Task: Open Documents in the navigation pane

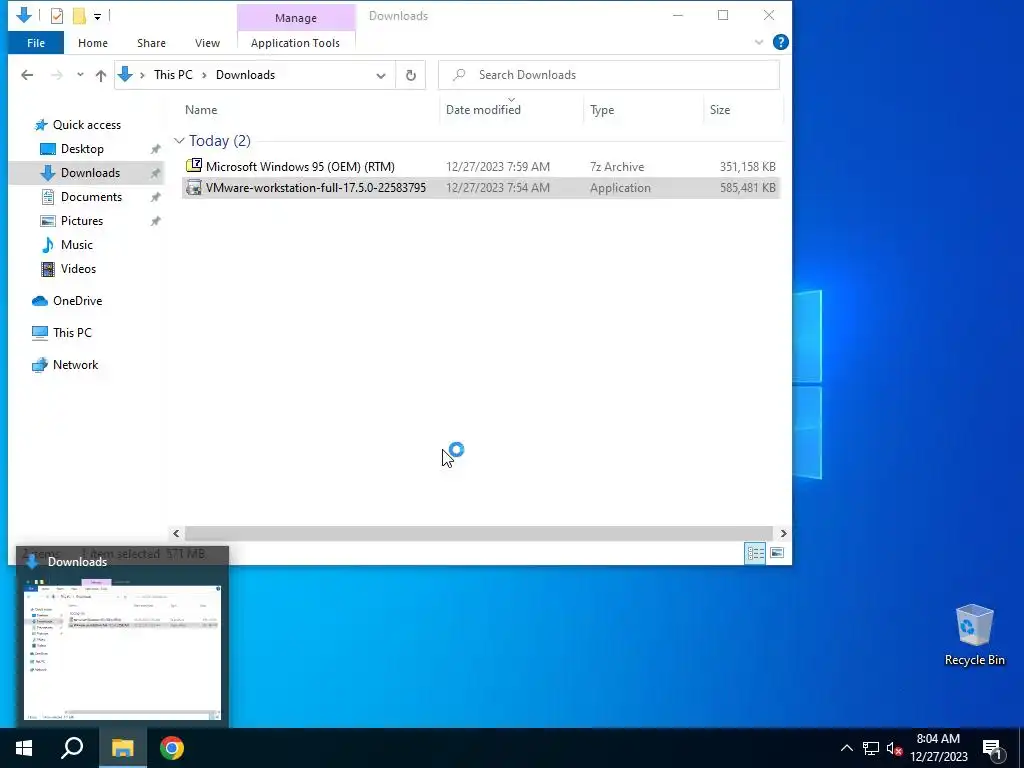Action: pyautogui.click(x=91, y=197)
